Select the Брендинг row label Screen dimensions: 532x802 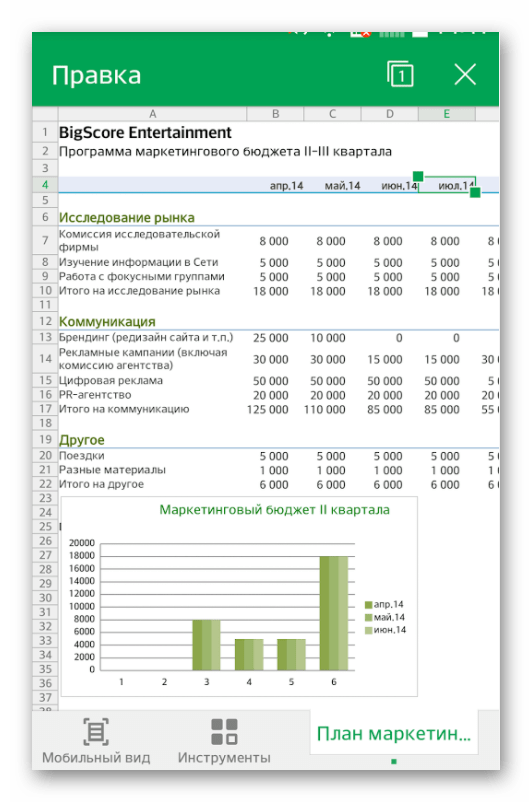(146, 337)
